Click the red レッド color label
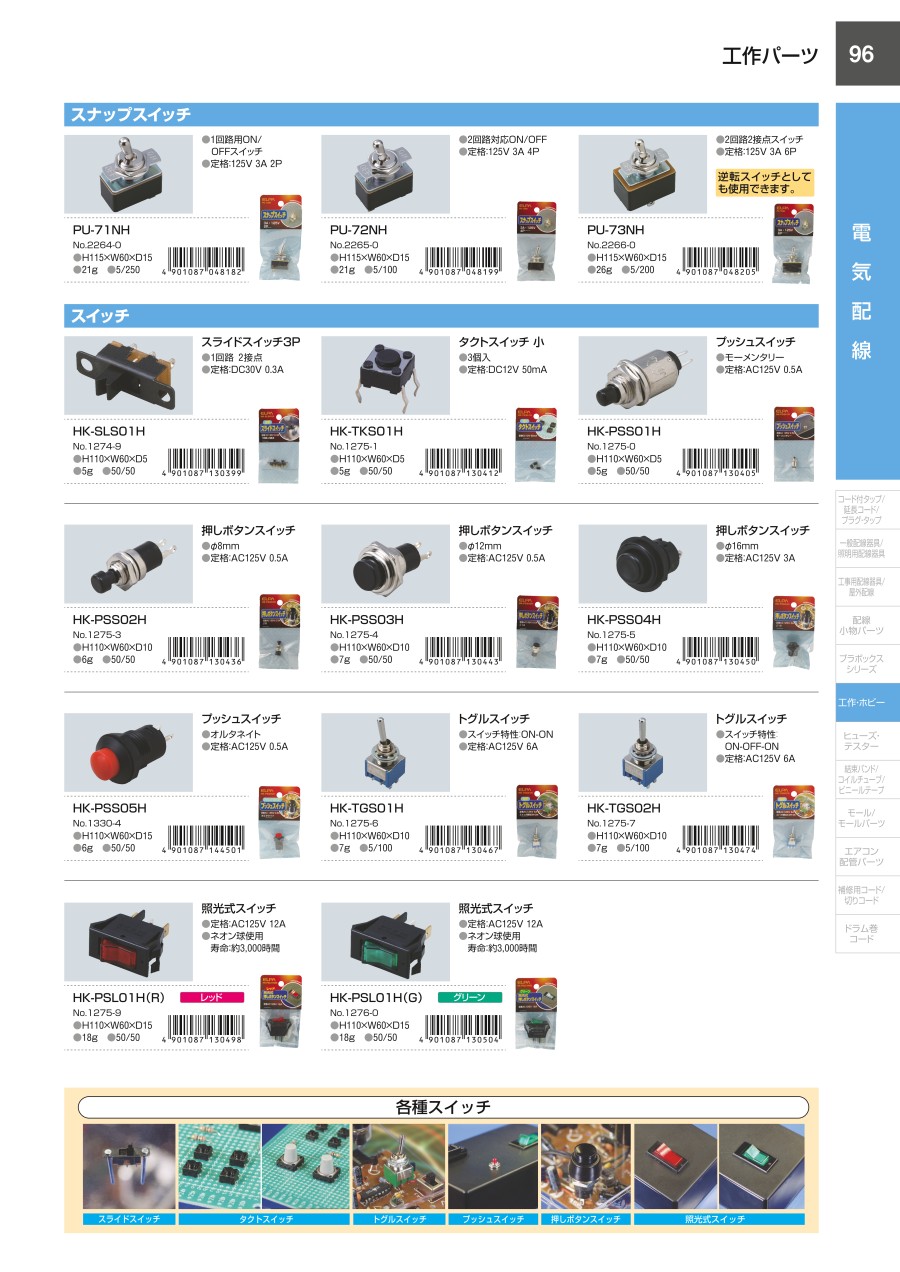This screenshot has height=1272, width=900. pos(212,997)
